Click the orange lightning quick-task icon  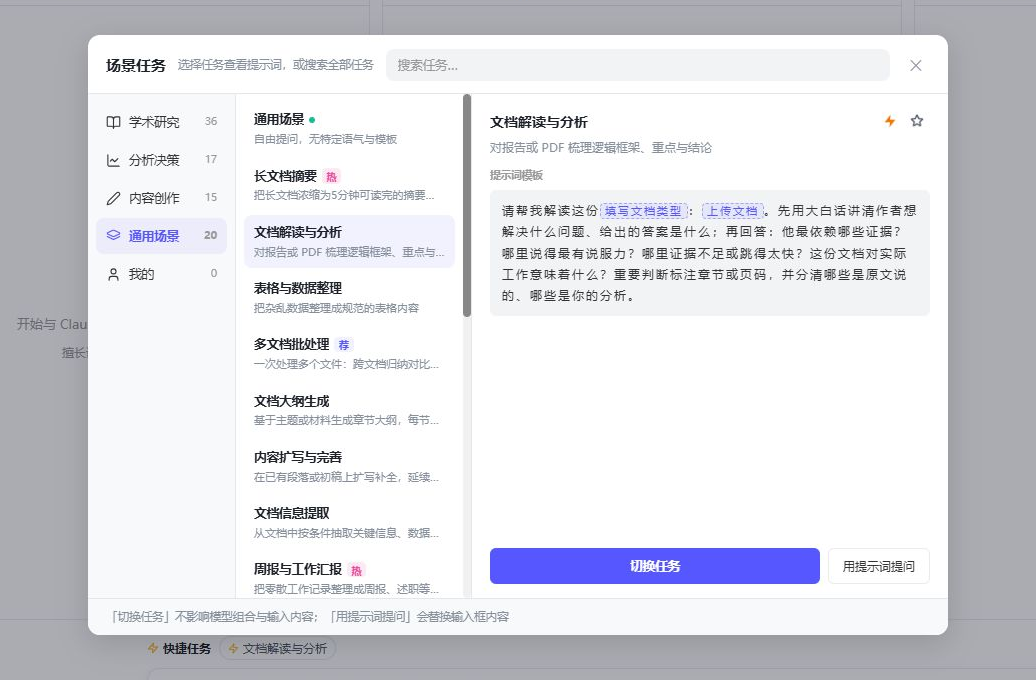[x=890, y=121]
